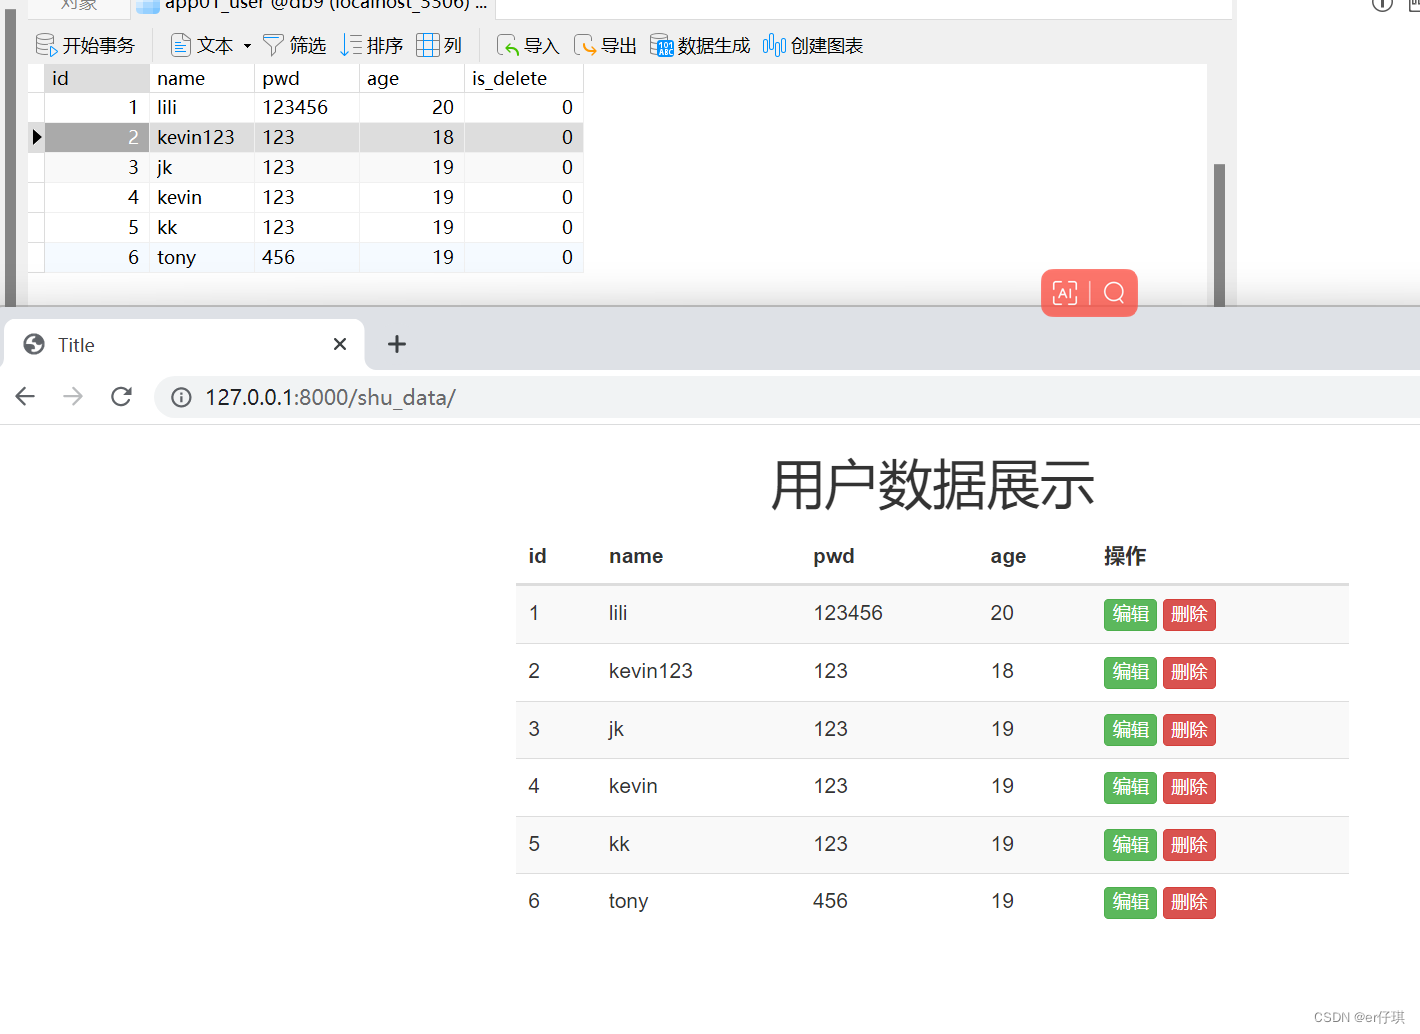Click the site info icon in address bar
The height and width of the screenshot is (1034, 1420).
click(181, 398)
